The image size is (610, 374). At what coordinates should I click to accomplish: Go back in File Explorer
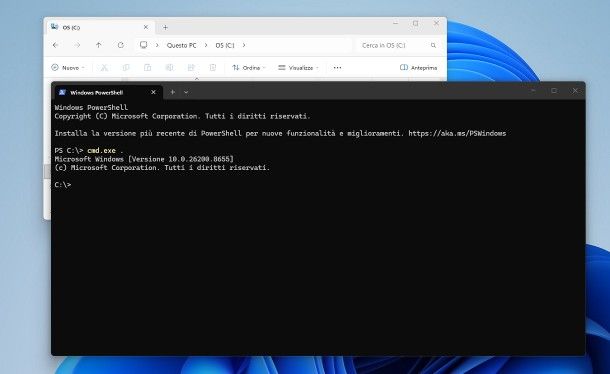tap(56, 45)
